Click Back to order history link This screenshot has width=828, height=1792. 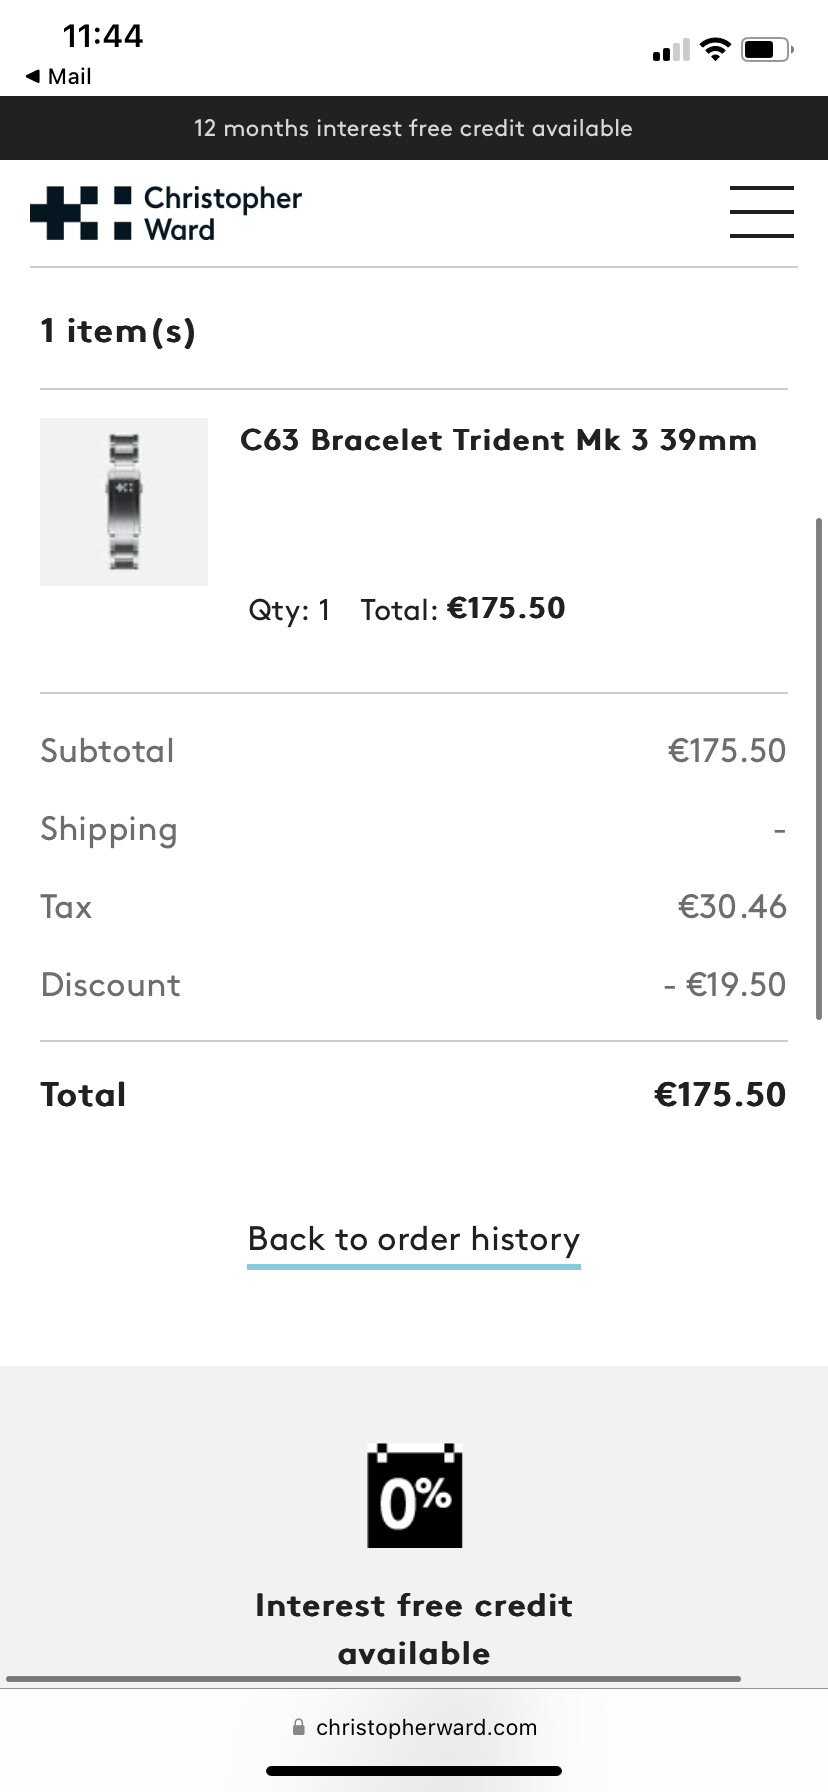413,1240
